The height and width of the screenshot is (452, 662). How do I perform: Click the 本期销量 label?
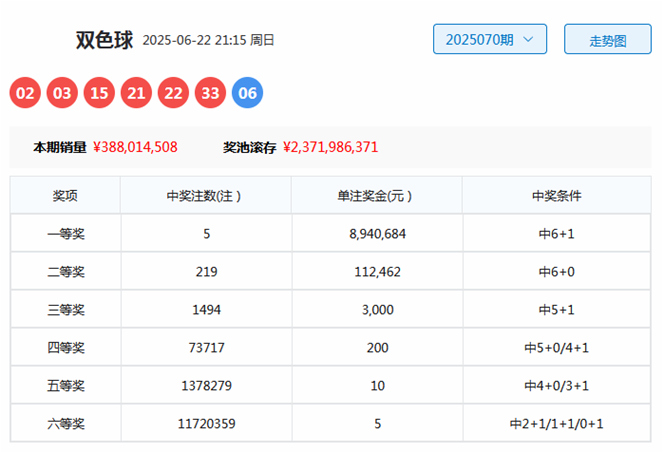(x=60, y=147)
